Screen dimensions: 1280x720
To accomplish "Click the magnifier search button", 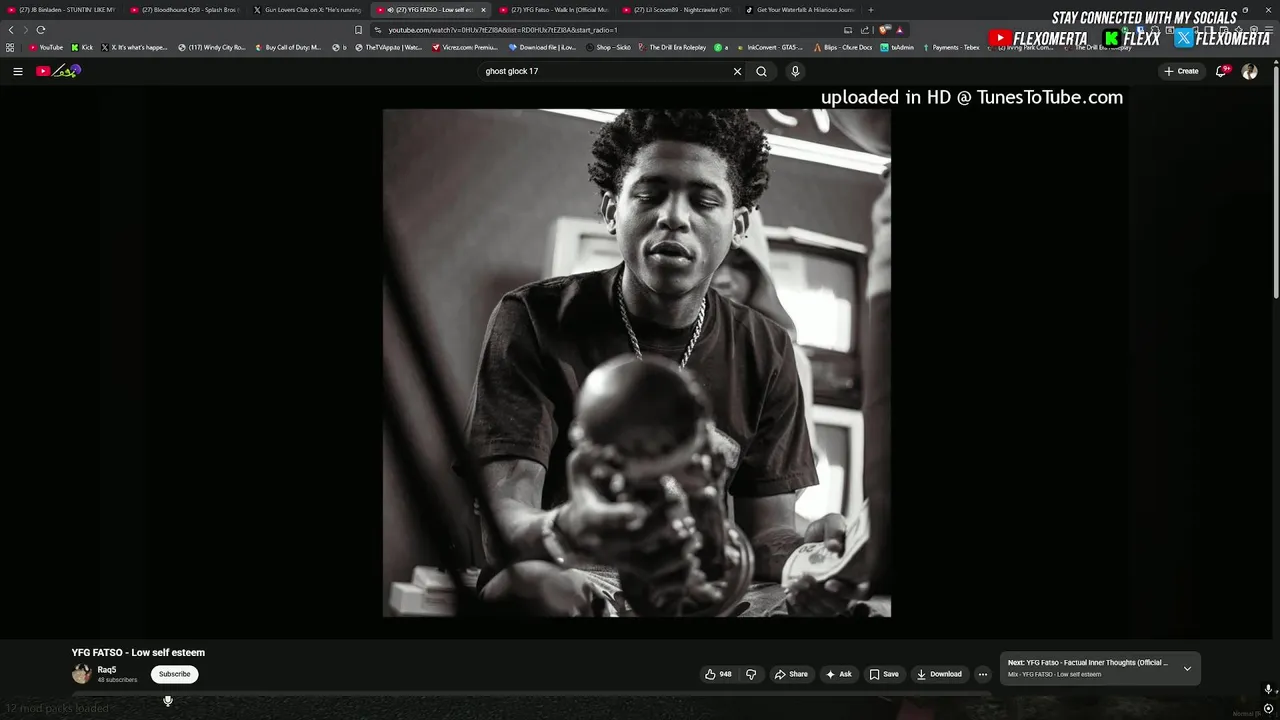I will 761,71.
